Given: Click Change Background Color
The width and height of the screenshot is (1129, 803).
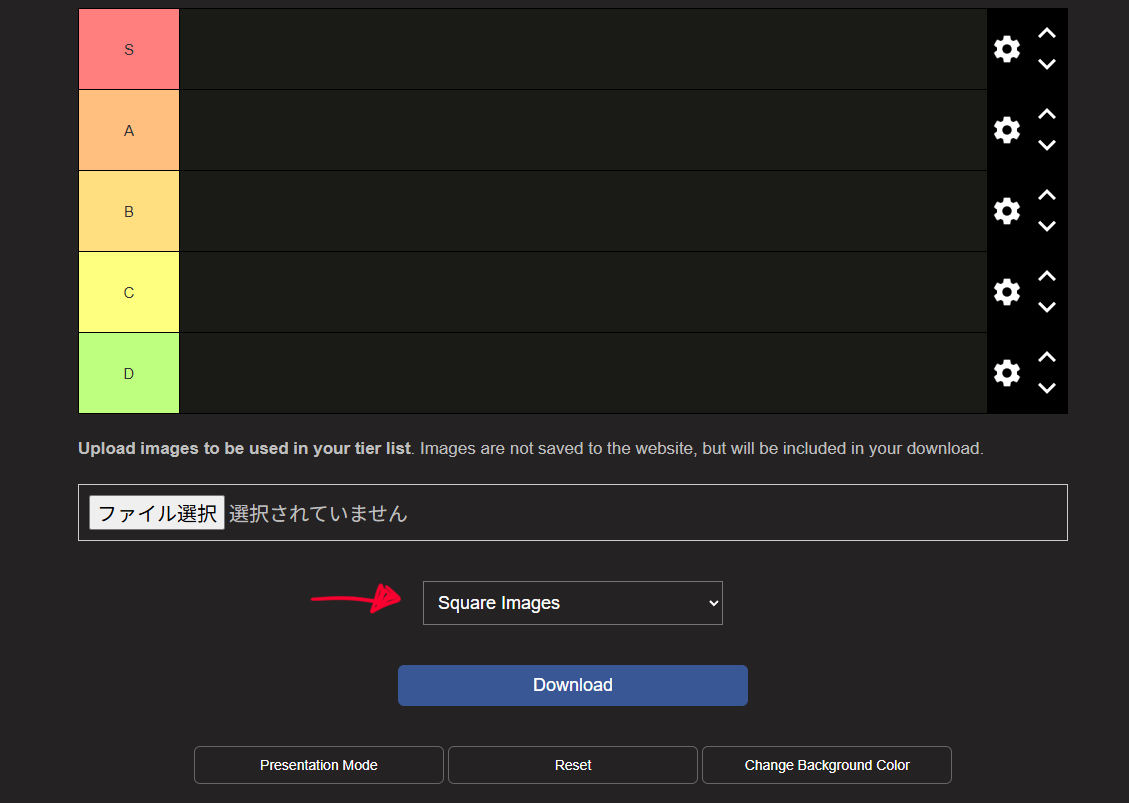Looking at the screenshot, I should (x=826, y=765).
